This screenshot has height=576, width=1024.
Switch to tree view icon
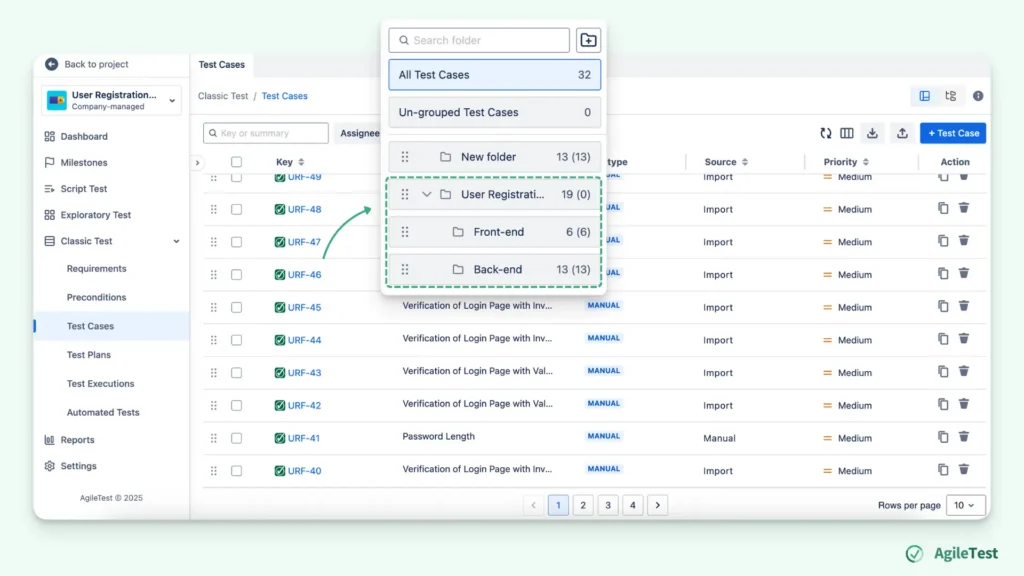coord(950,96)
